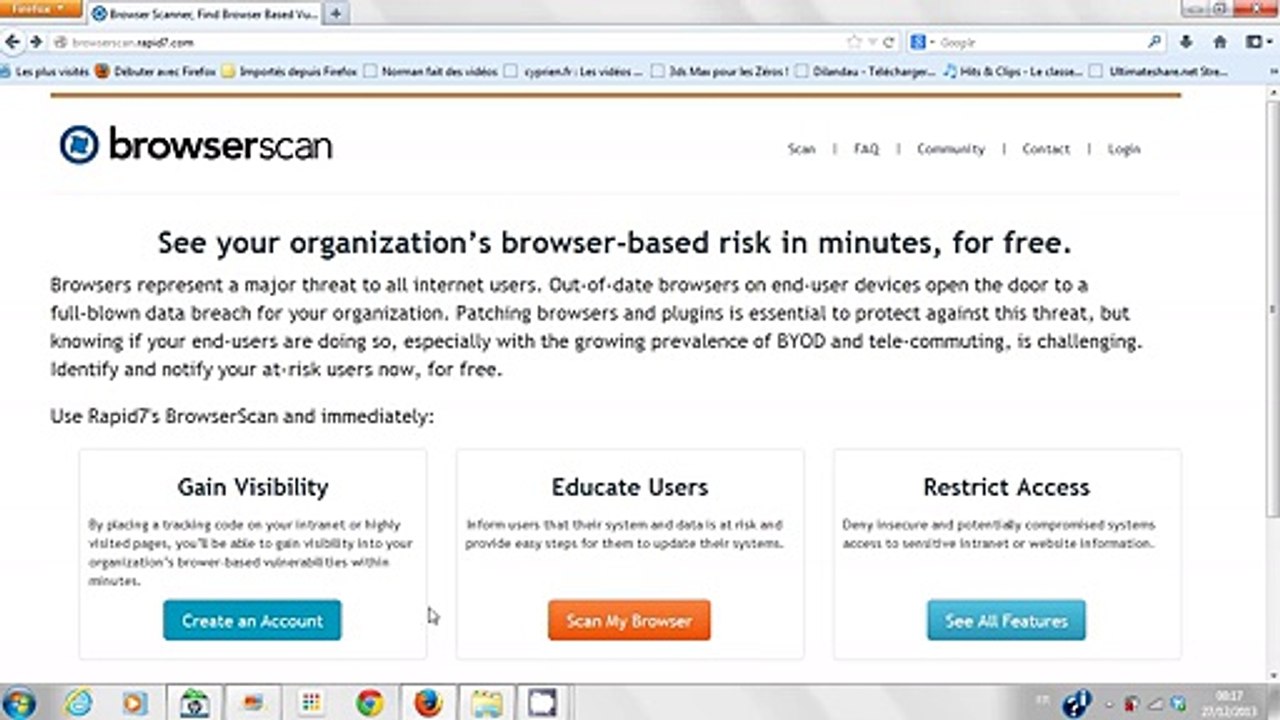
Task: Open the file explorer folder in taskbar
Action: 487,703
